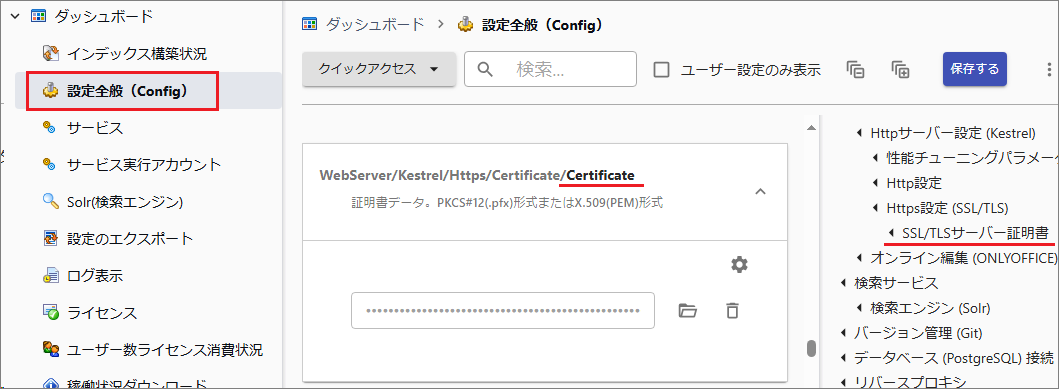
Task: Click the expand-all icon in toolbar
Action: click(900, 69)
